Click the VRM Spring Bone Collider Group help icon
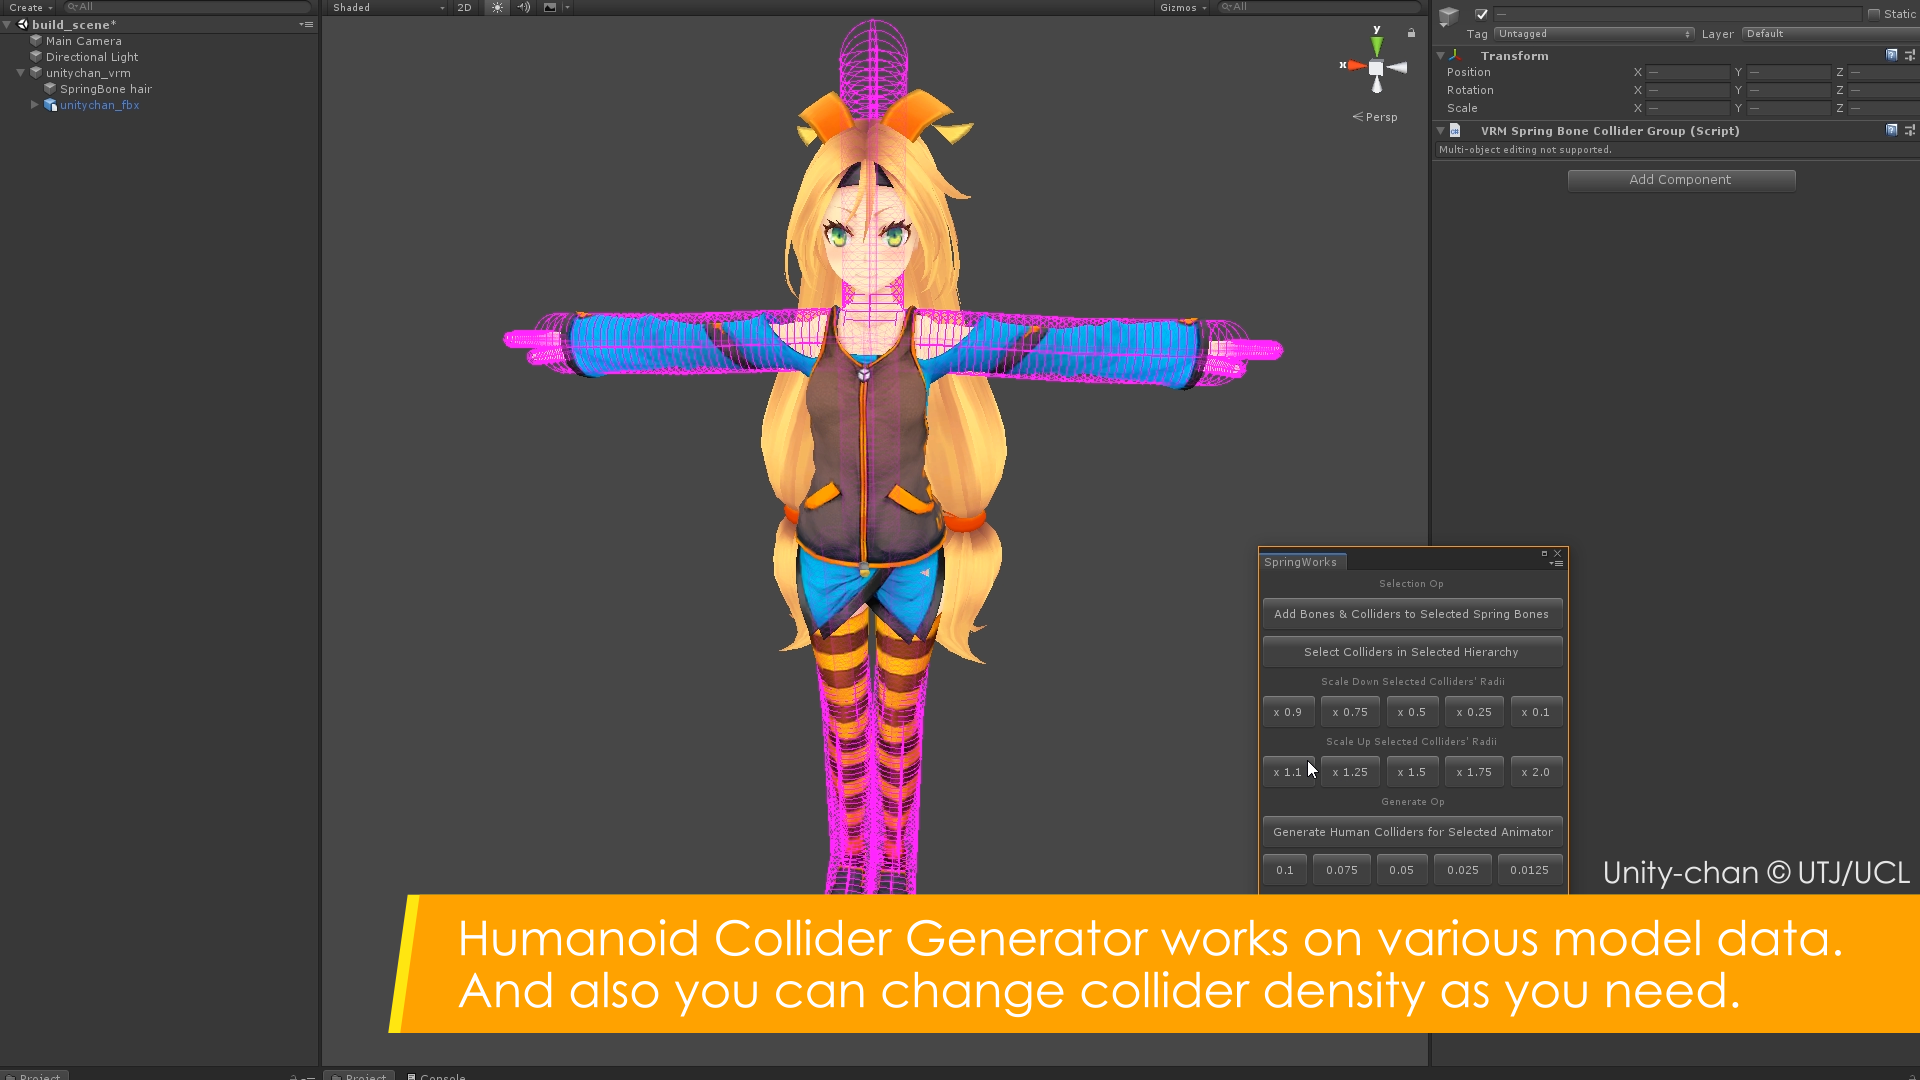Viewport: 1920px width, 1080px height. (1891, 130)
